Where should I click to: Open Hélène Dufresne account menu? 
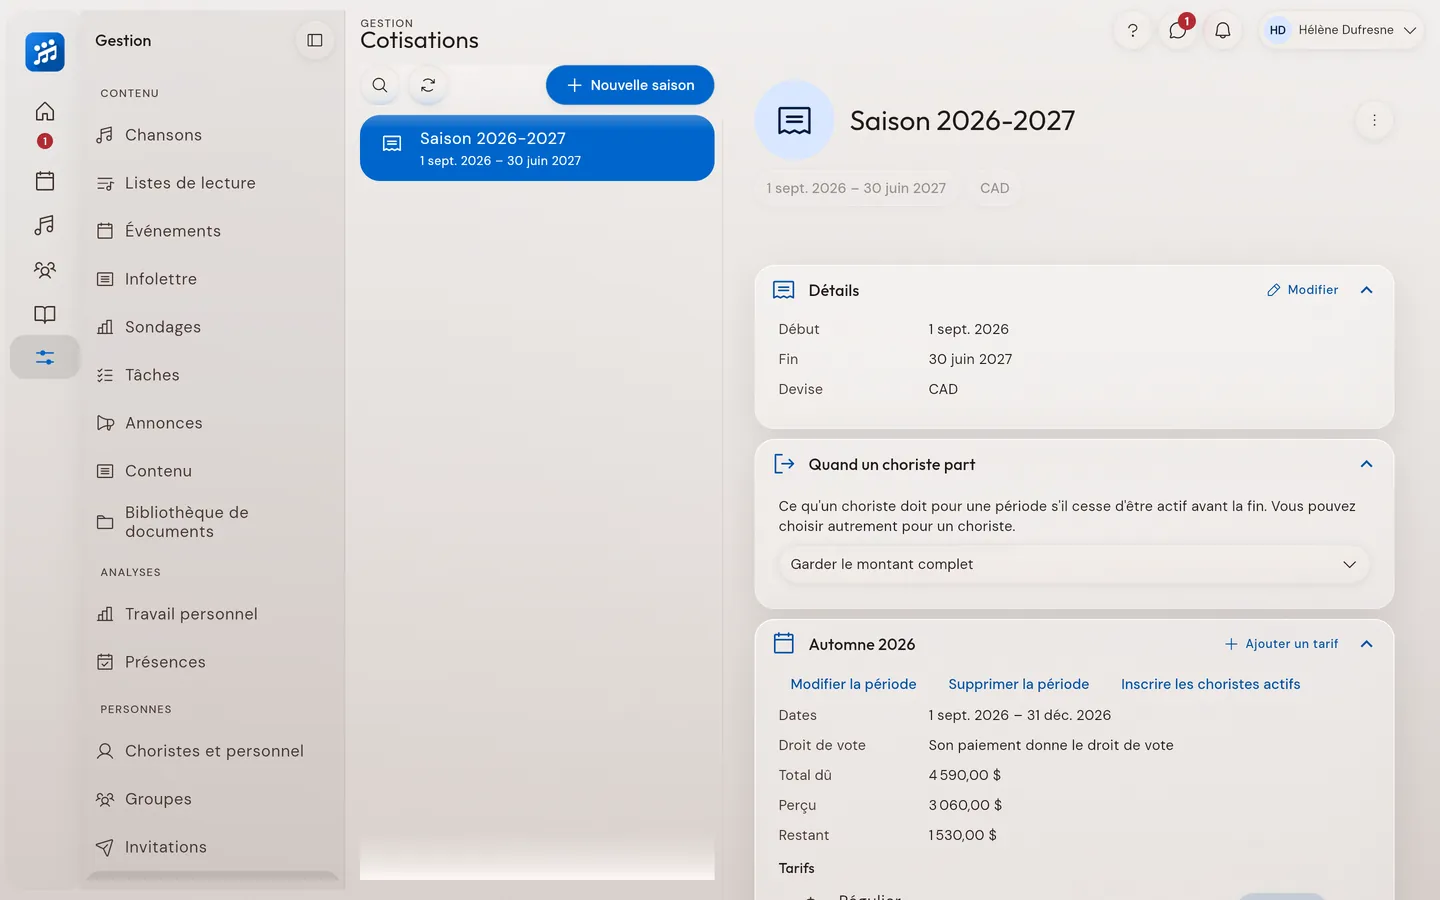click(x=1342, y=30)
